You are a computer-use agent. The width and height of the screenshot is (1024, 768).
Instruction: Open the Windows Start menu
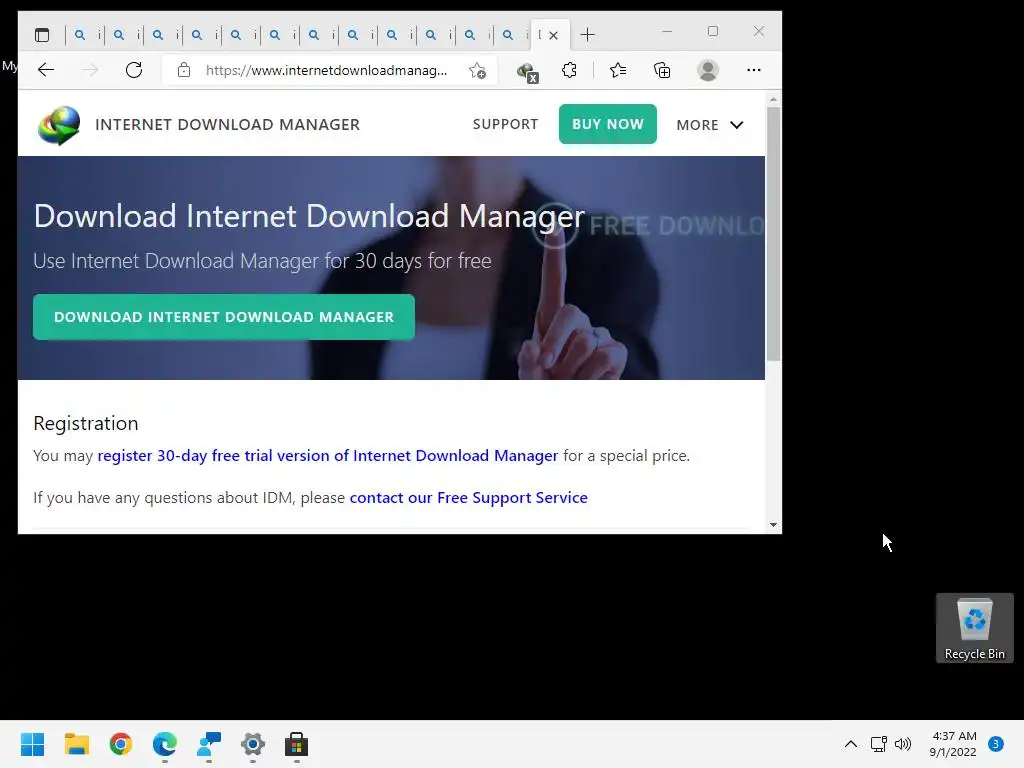coord(33,744)
